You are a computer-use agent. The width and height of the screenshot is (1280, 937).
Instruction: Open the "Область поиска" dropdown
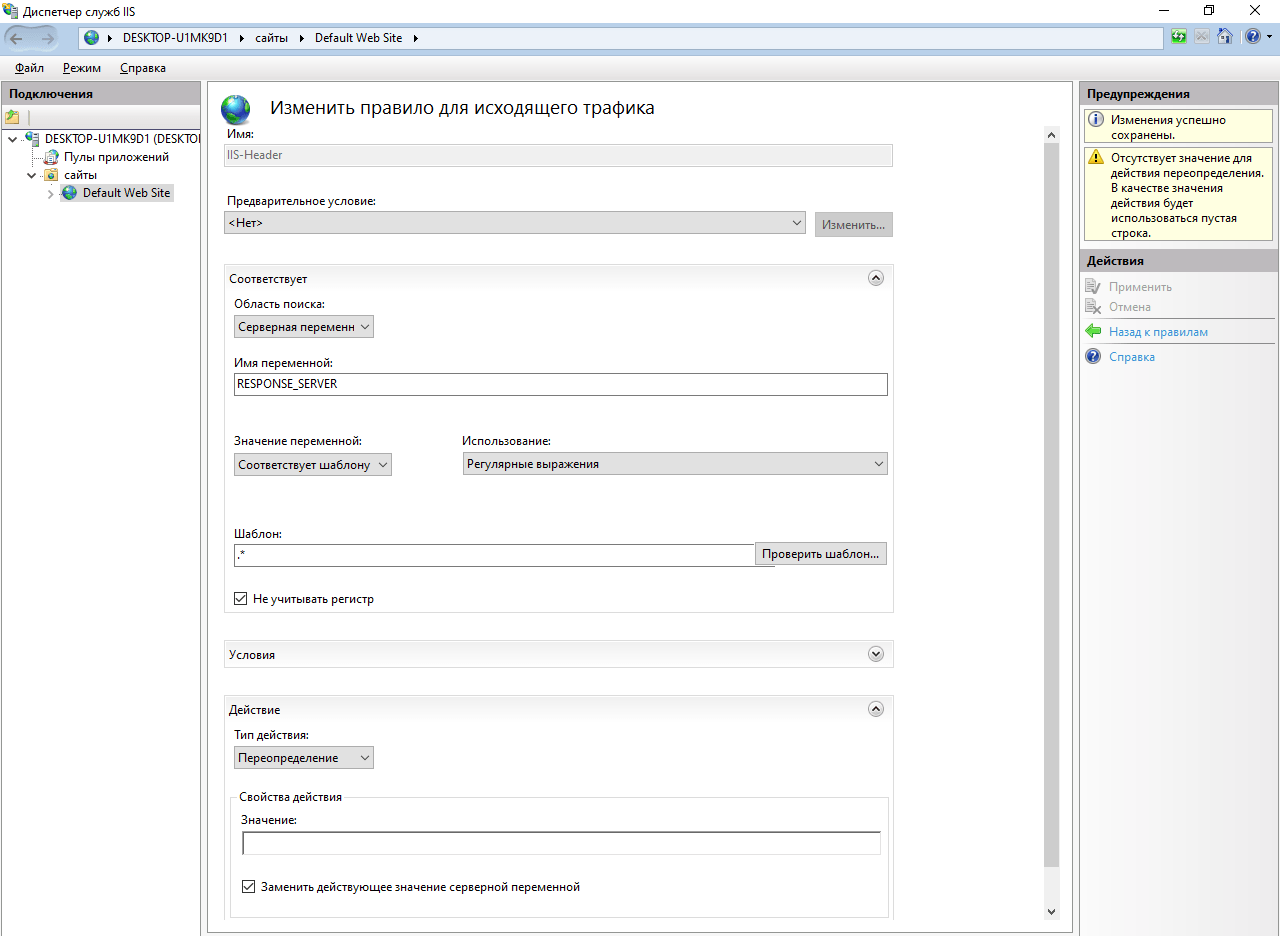(304, 327)
